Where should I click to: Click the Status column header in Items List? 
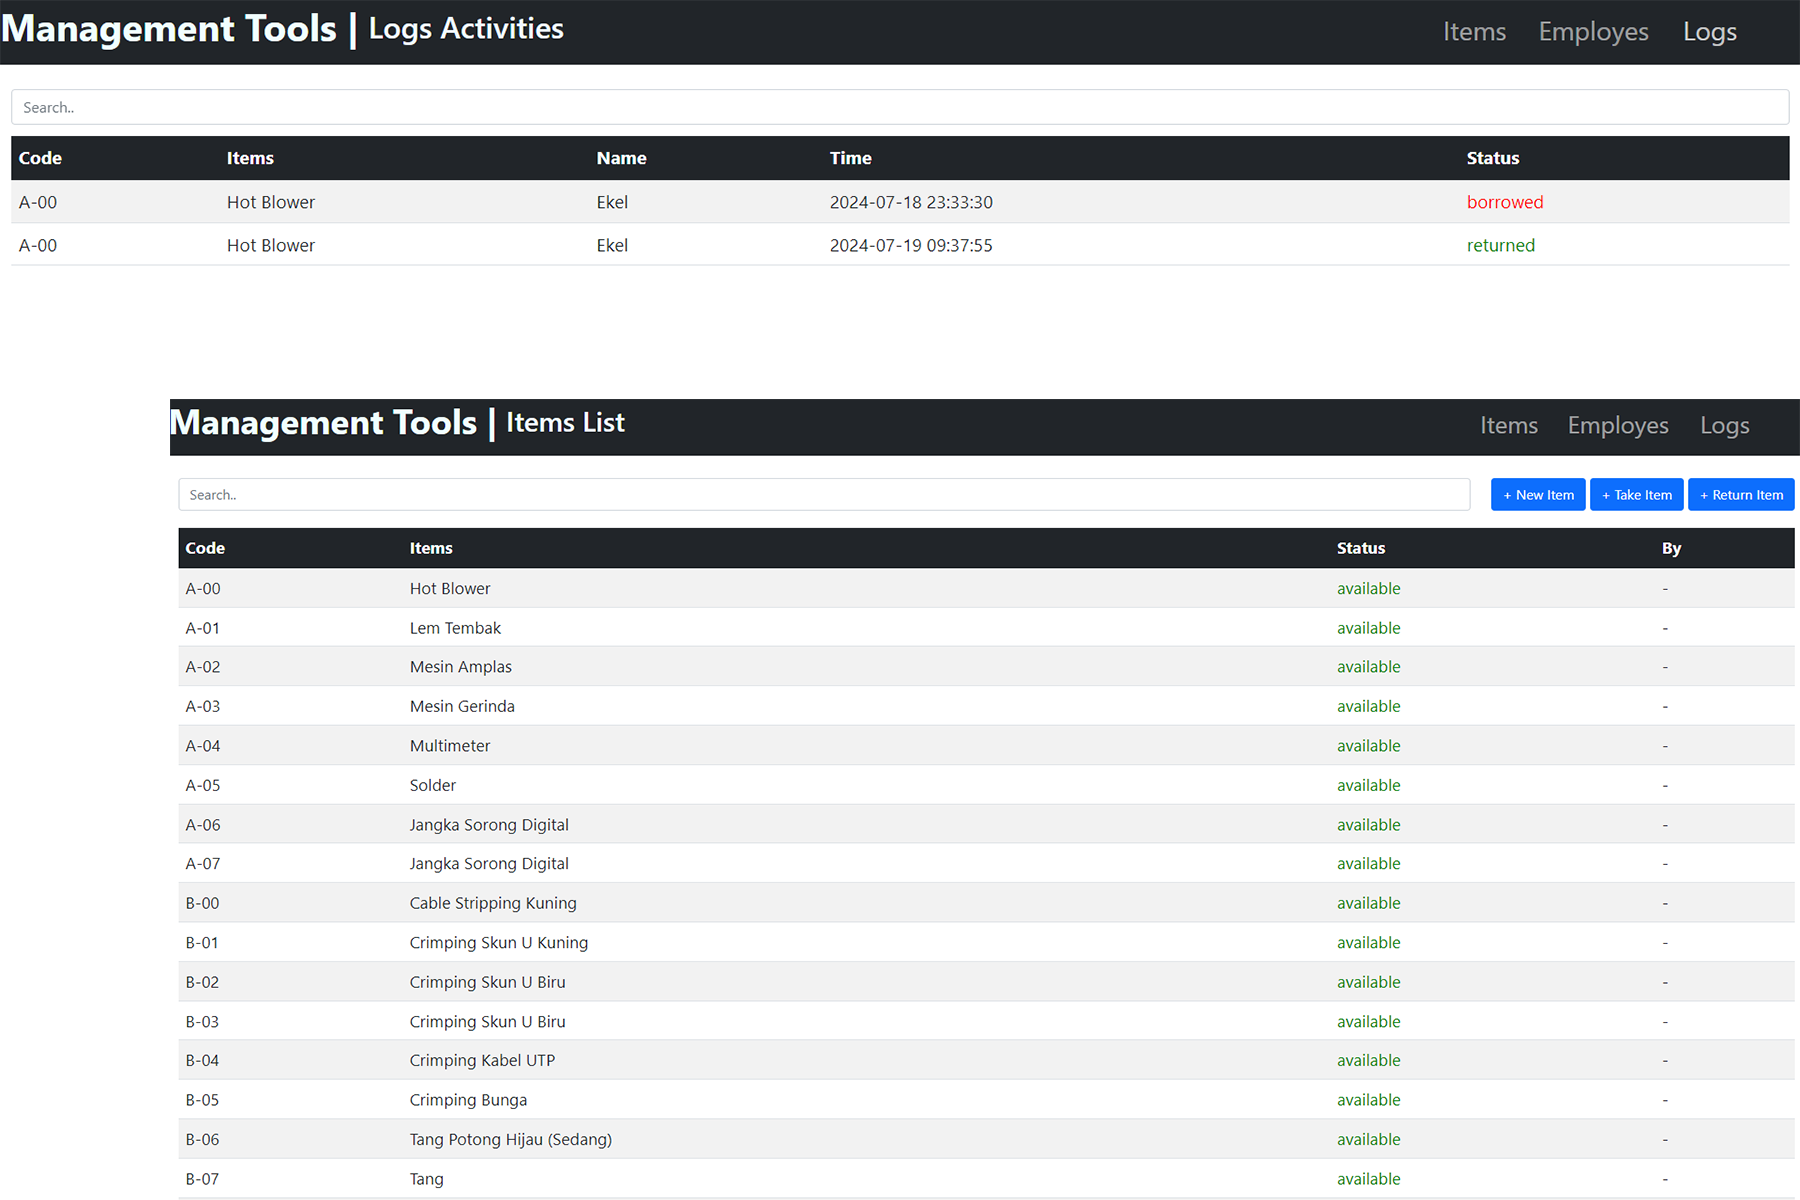coord(1360,548)
